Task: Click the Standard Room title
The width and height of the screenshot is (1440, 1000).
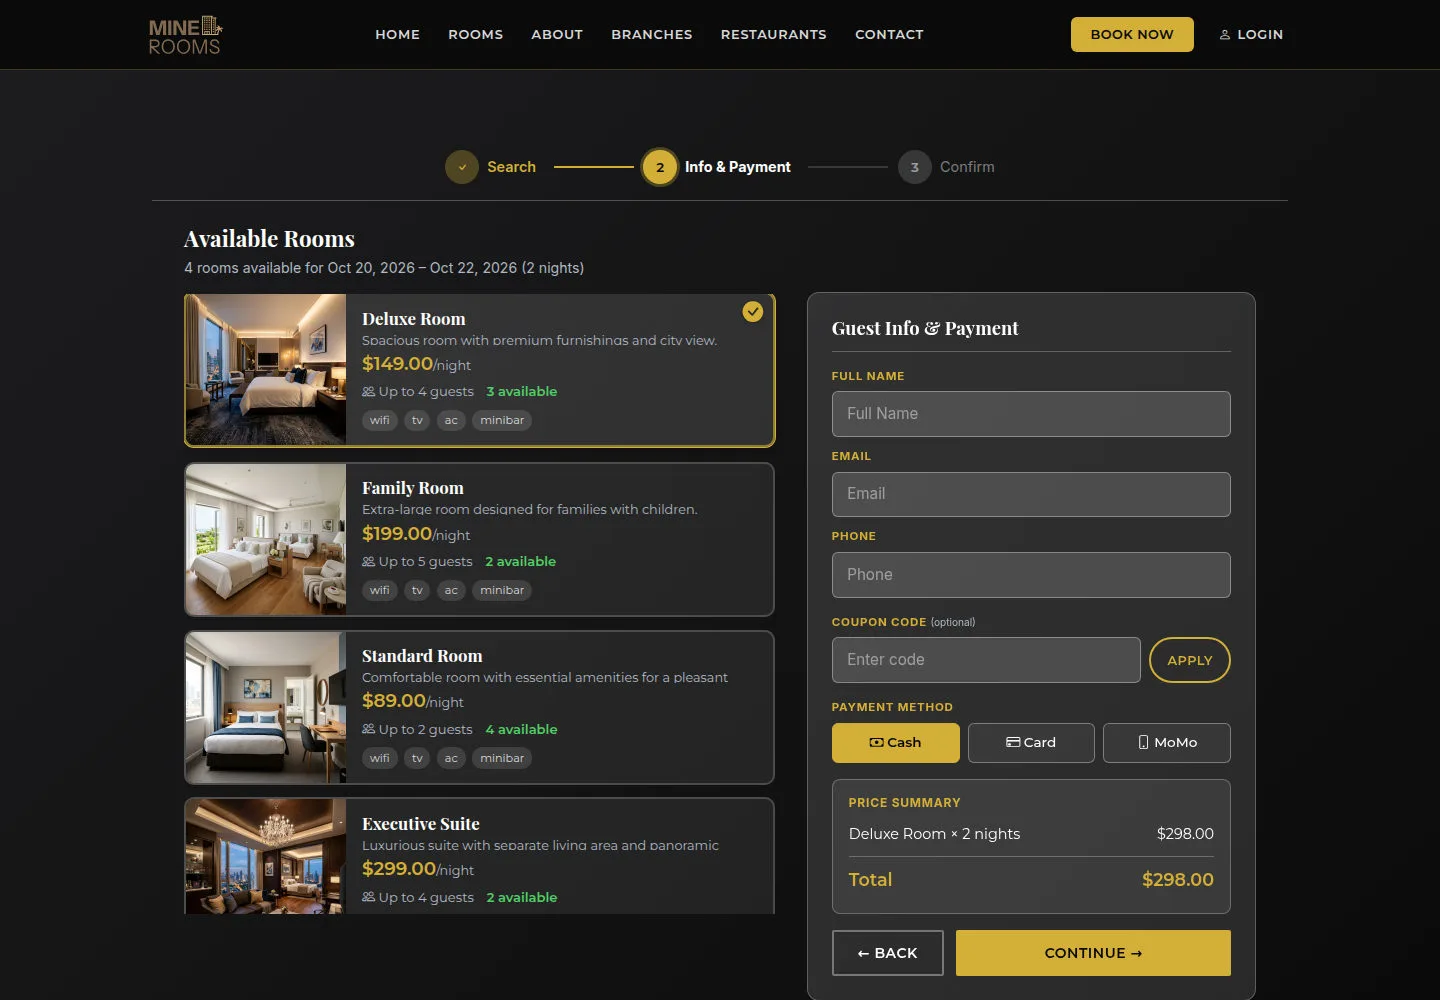Action: 422,656
